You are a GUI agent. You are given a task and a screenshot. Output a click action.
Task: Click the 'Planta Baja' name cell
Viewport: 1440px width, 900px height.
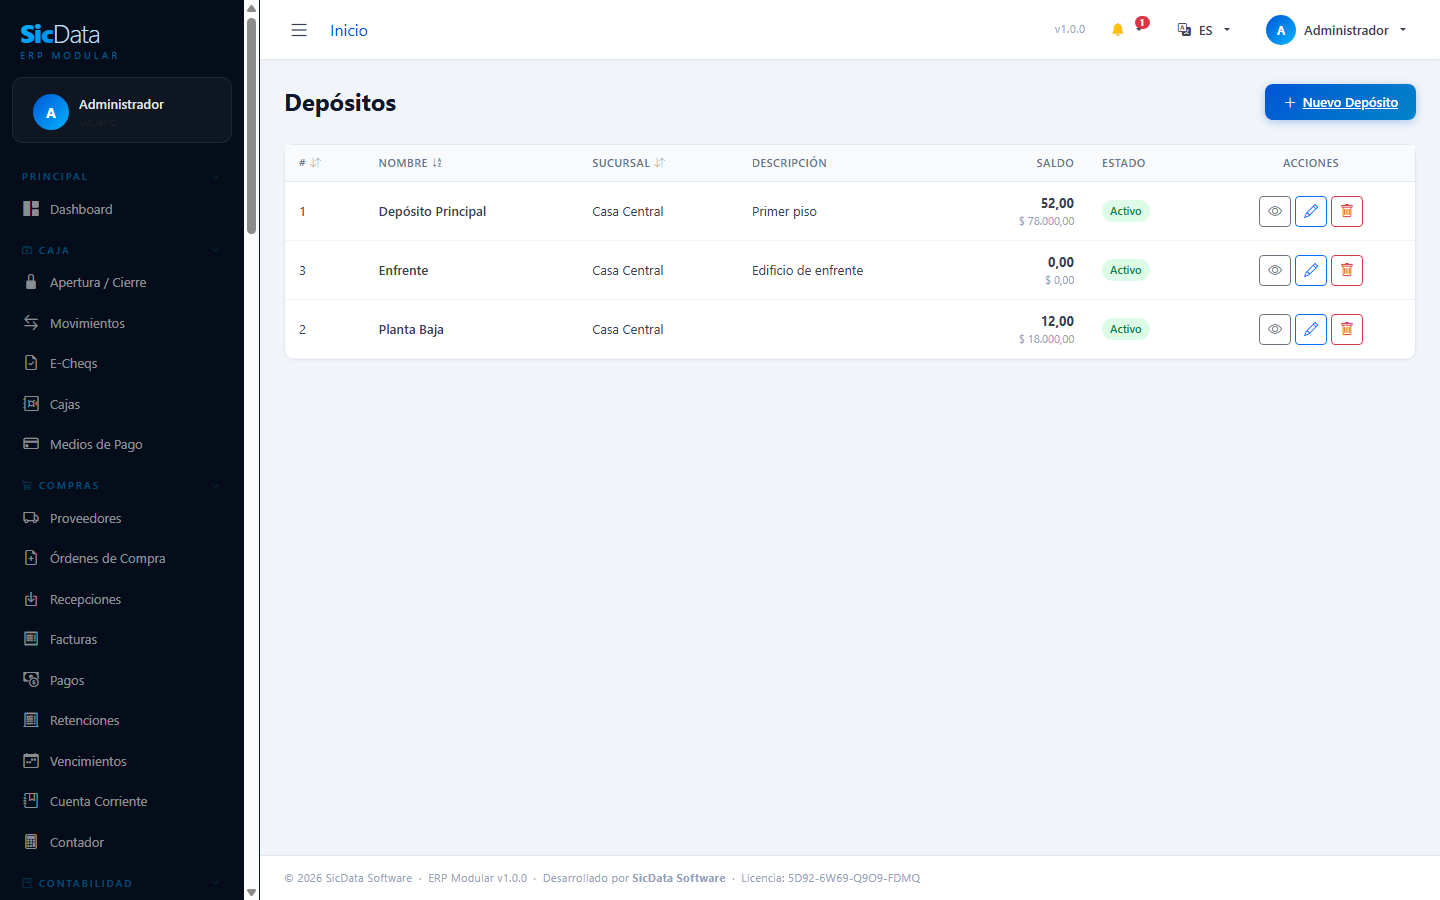tap(411, 329)
